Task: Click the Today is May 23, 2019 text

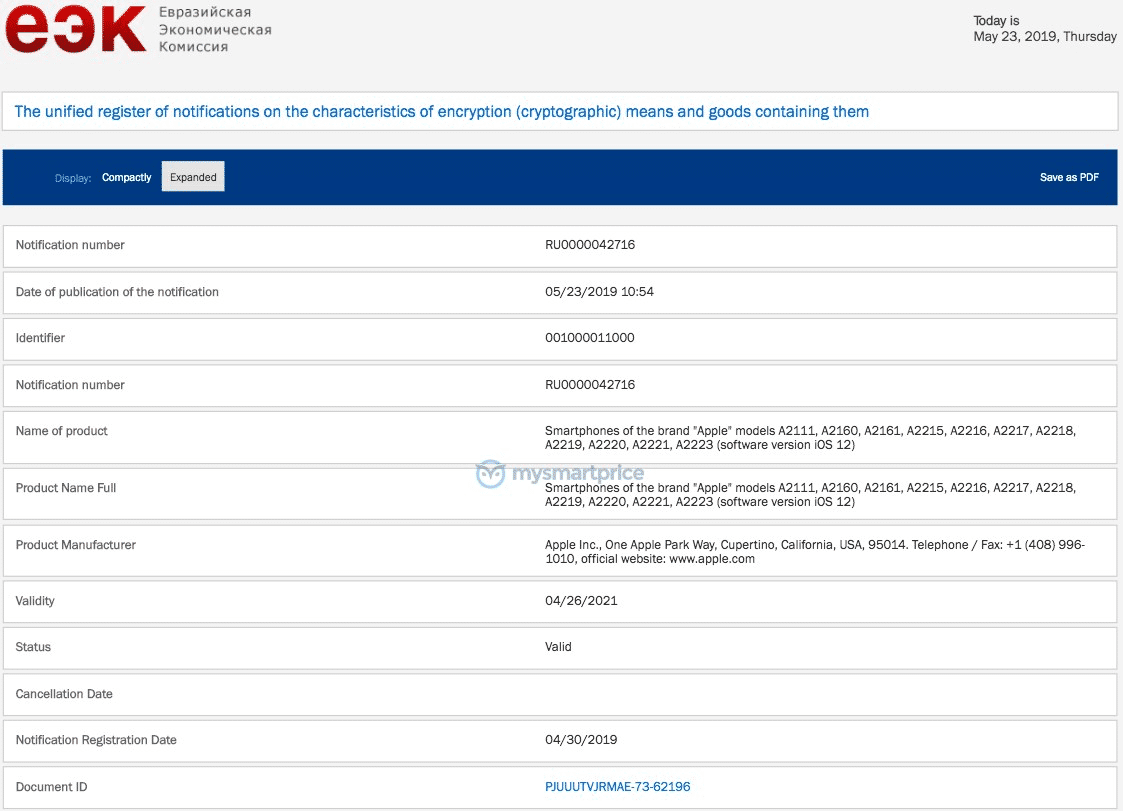Action: click(1045, 28)
